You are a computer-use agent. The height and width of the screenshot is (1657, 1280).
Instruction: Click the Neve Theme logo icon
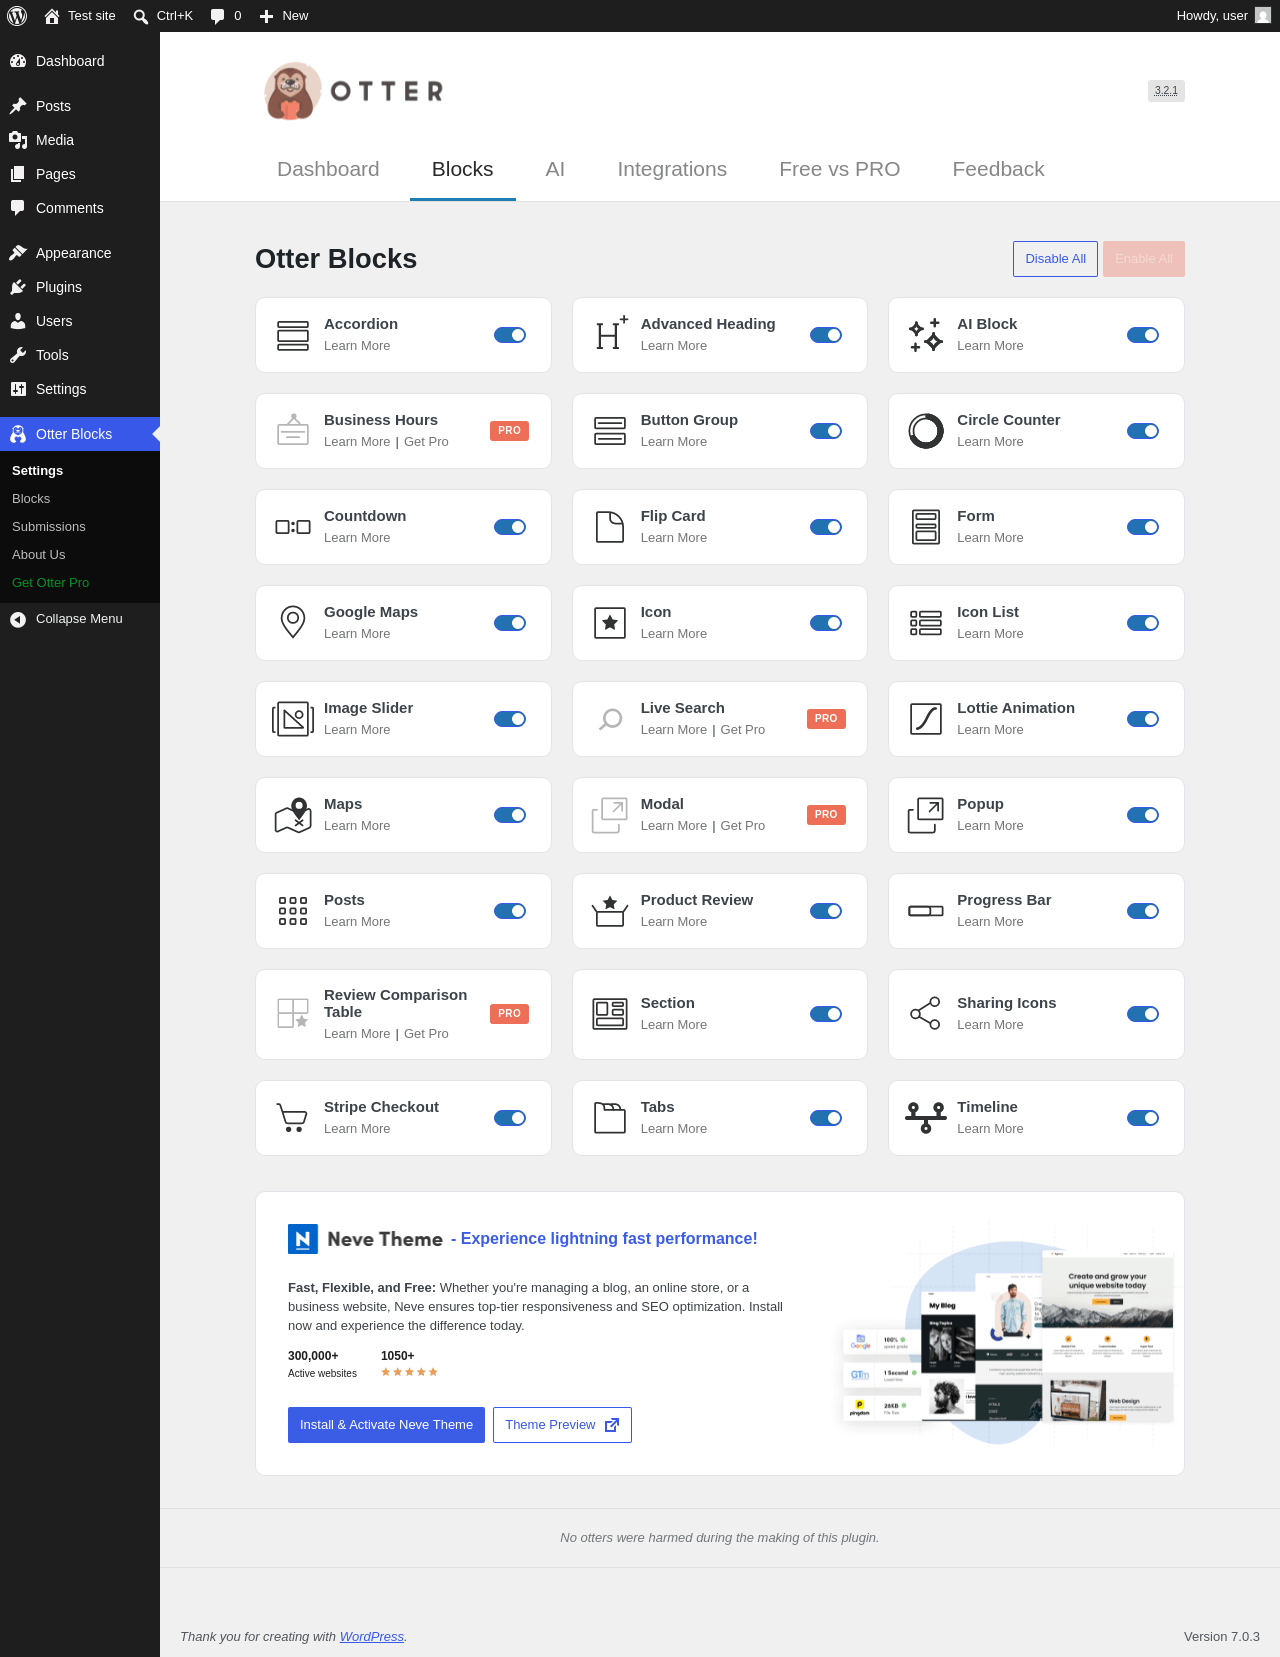click(x=303, y=1239)
